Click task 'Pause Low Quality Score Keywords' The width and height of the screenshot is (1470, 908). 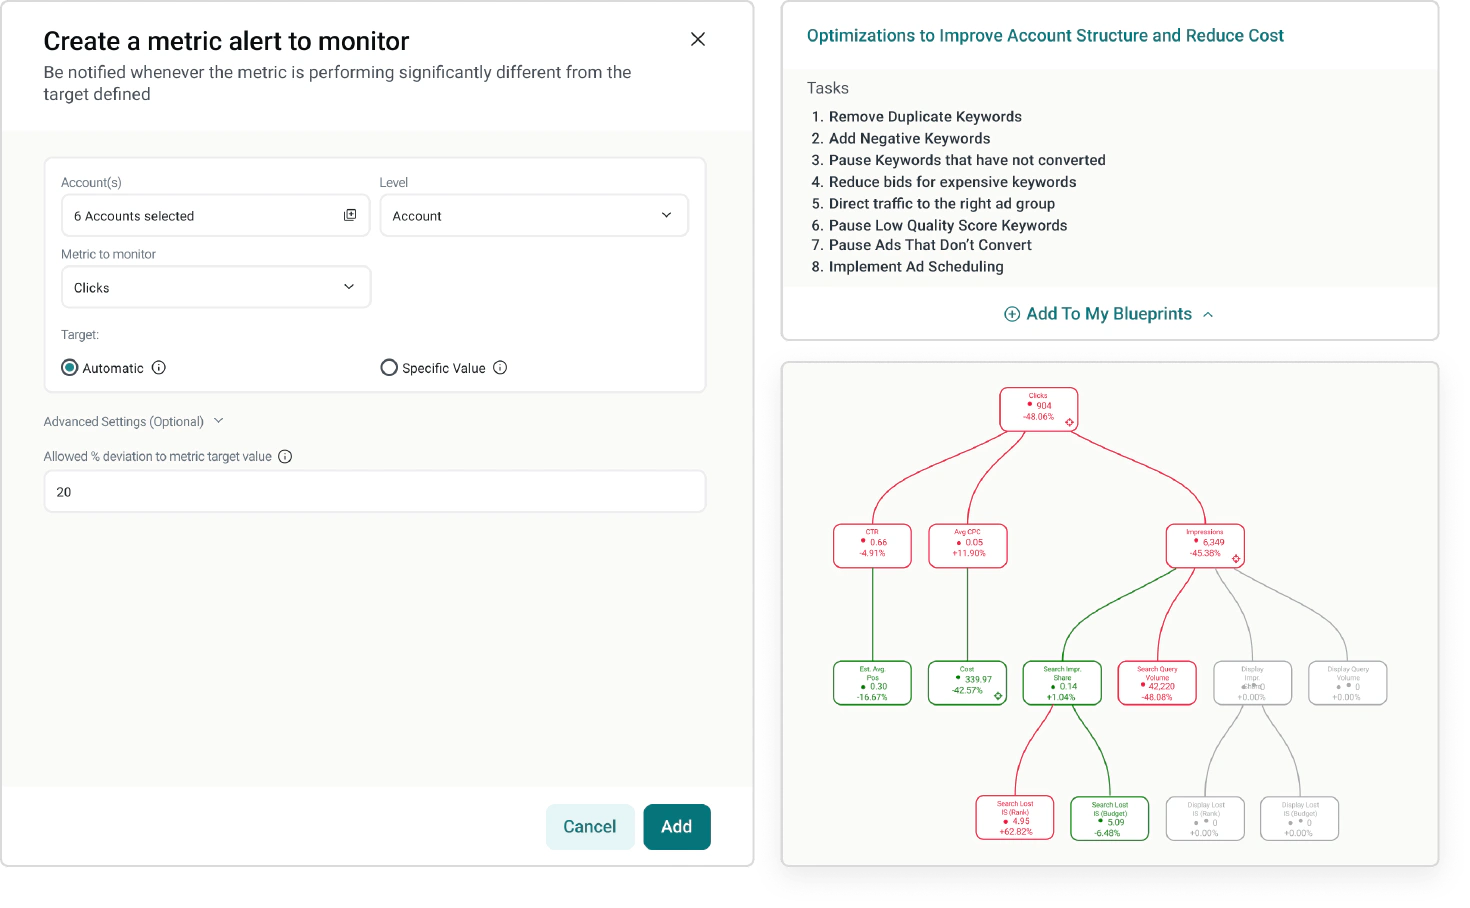click(x=948, y=226)
